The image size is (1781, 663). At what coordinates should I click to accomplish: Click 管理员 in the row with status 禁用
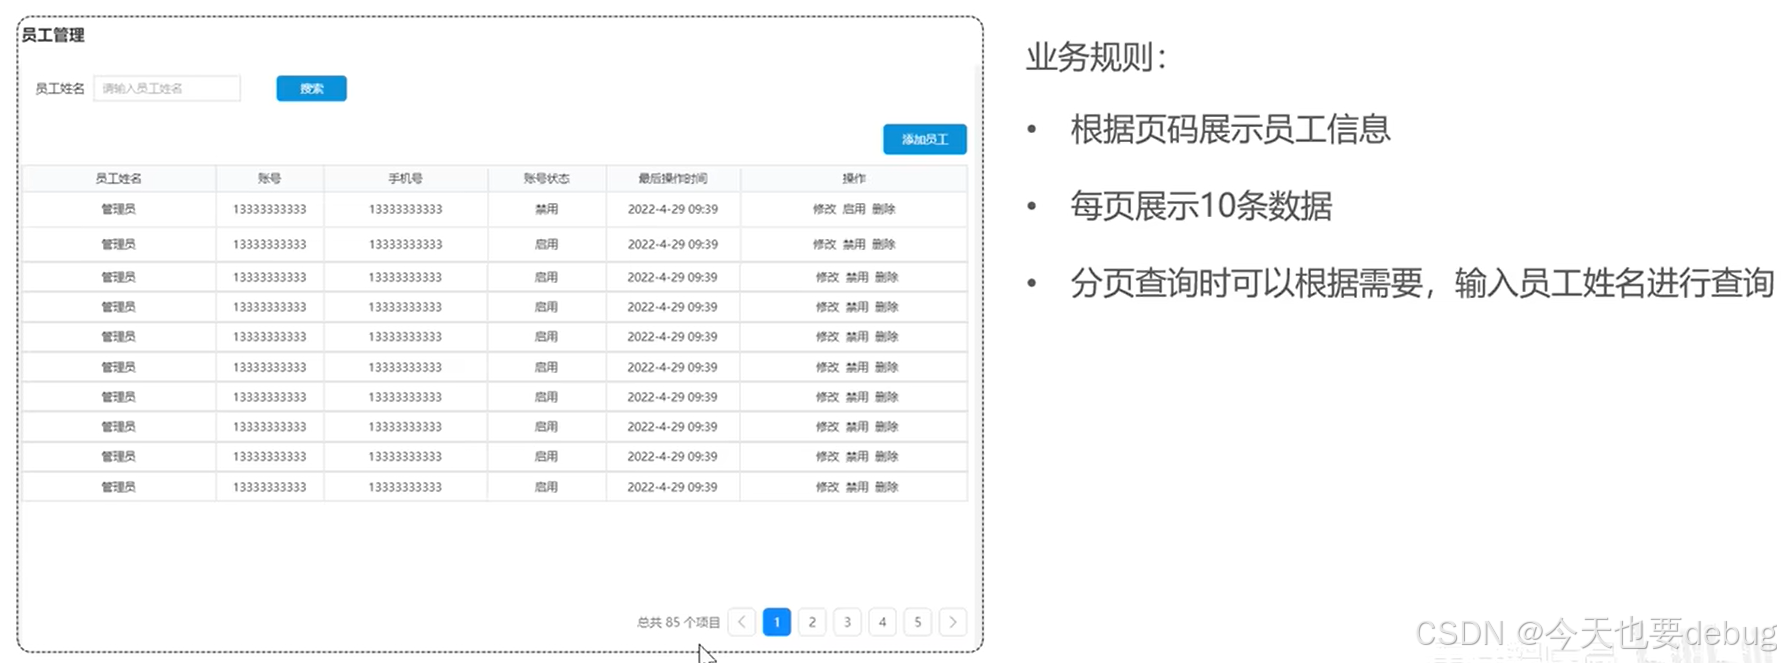tap(118, 209)
